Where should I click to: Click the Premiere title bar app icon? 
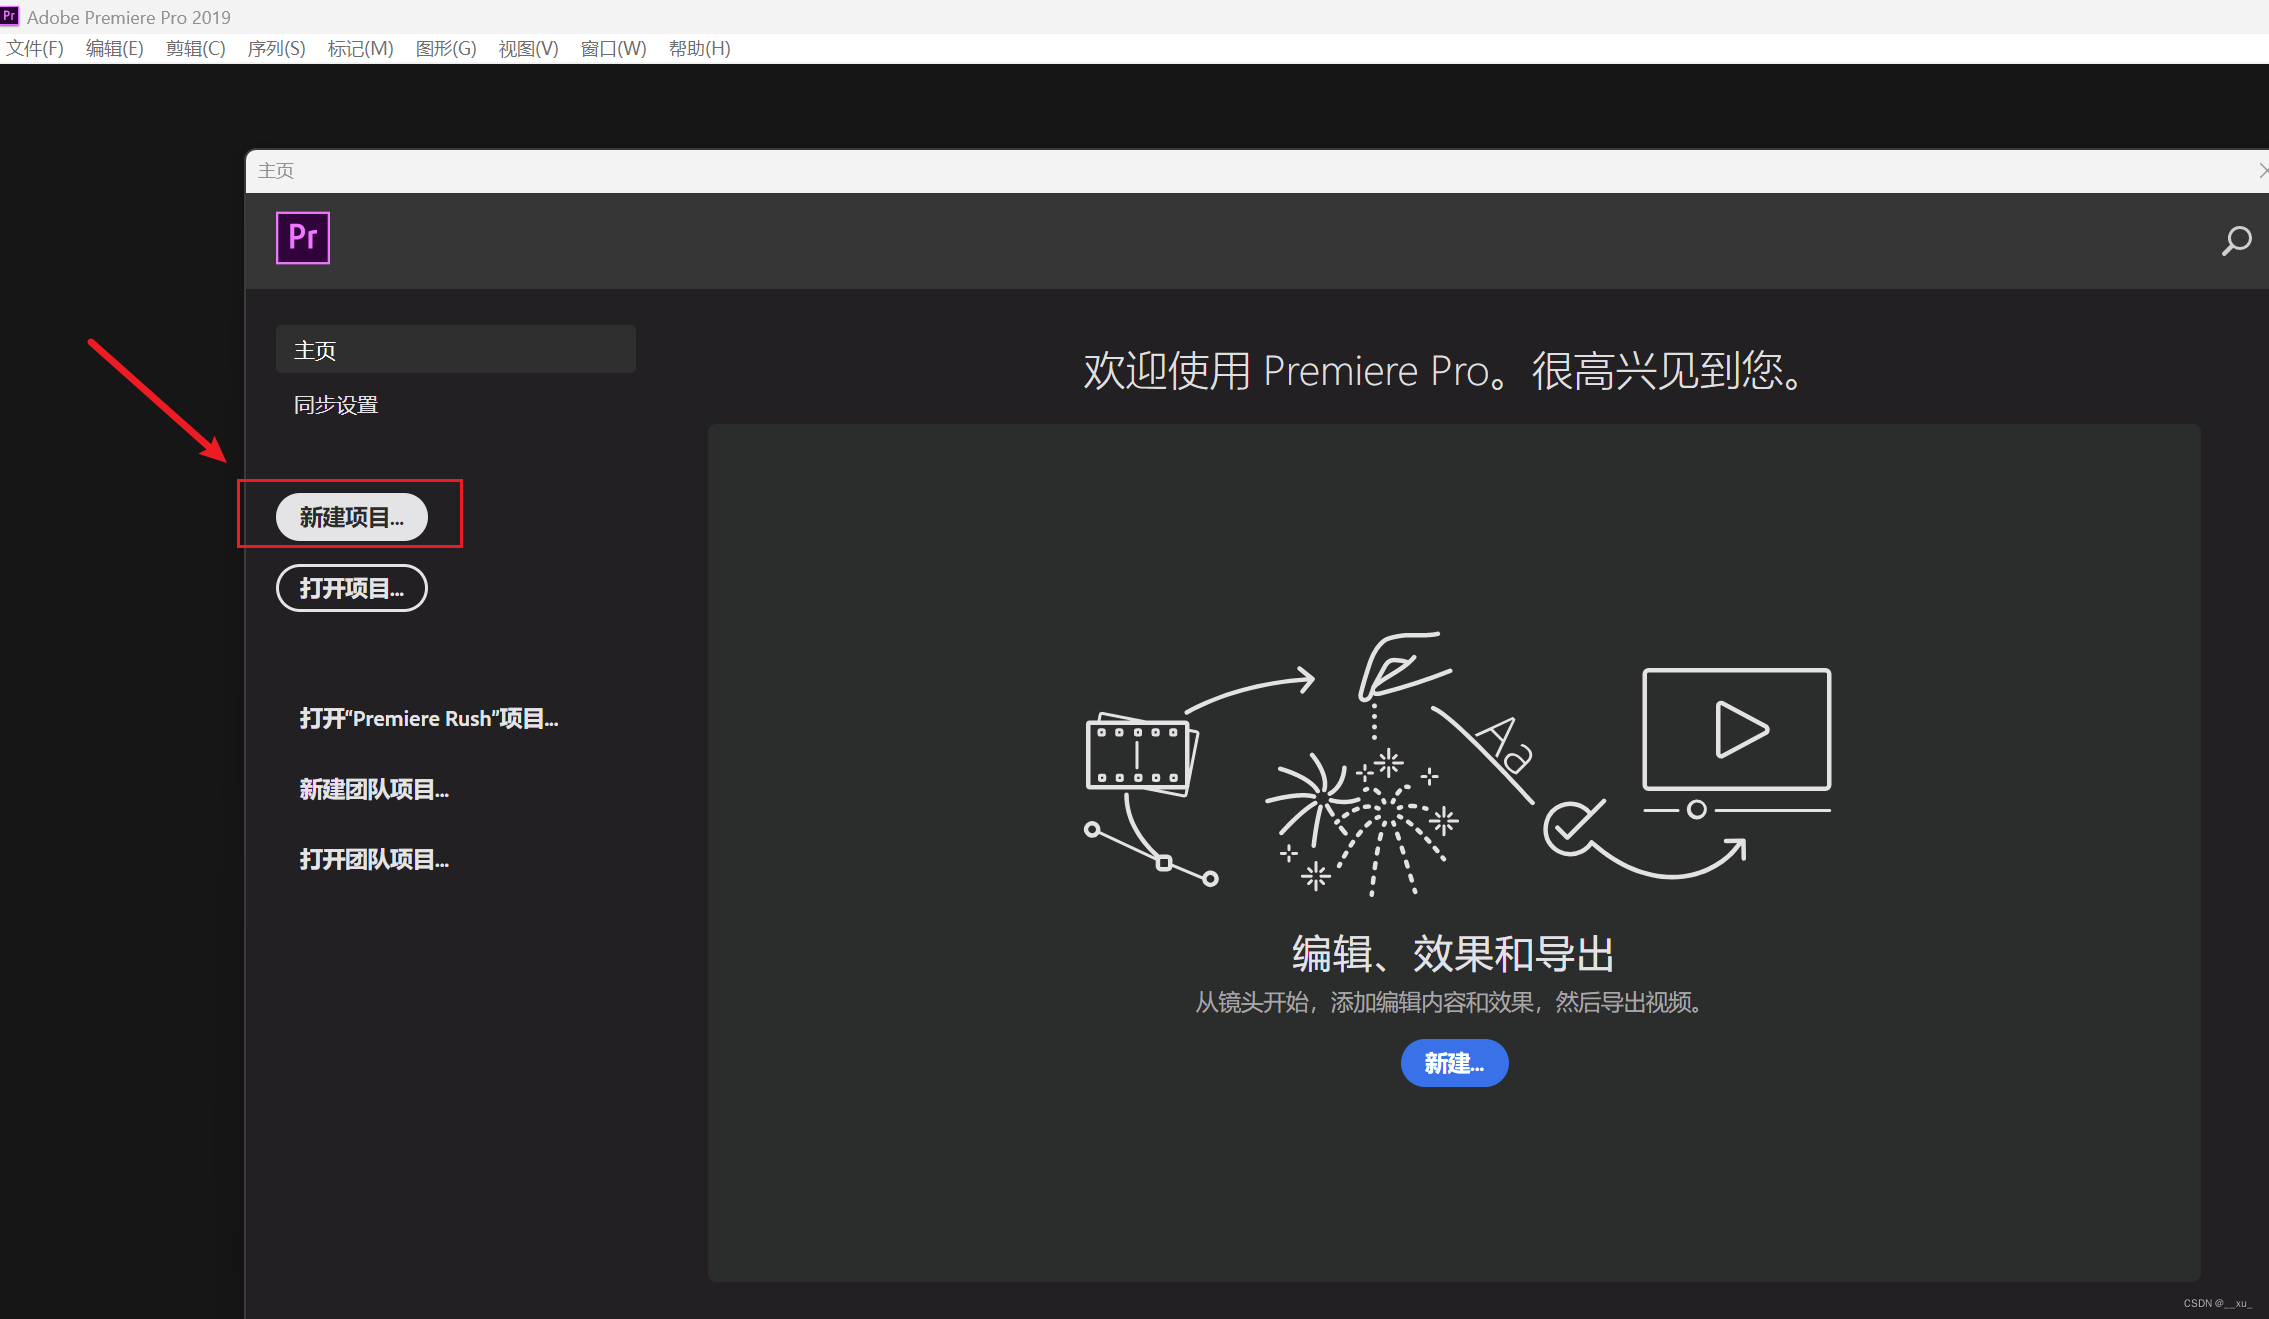[9, 16]
